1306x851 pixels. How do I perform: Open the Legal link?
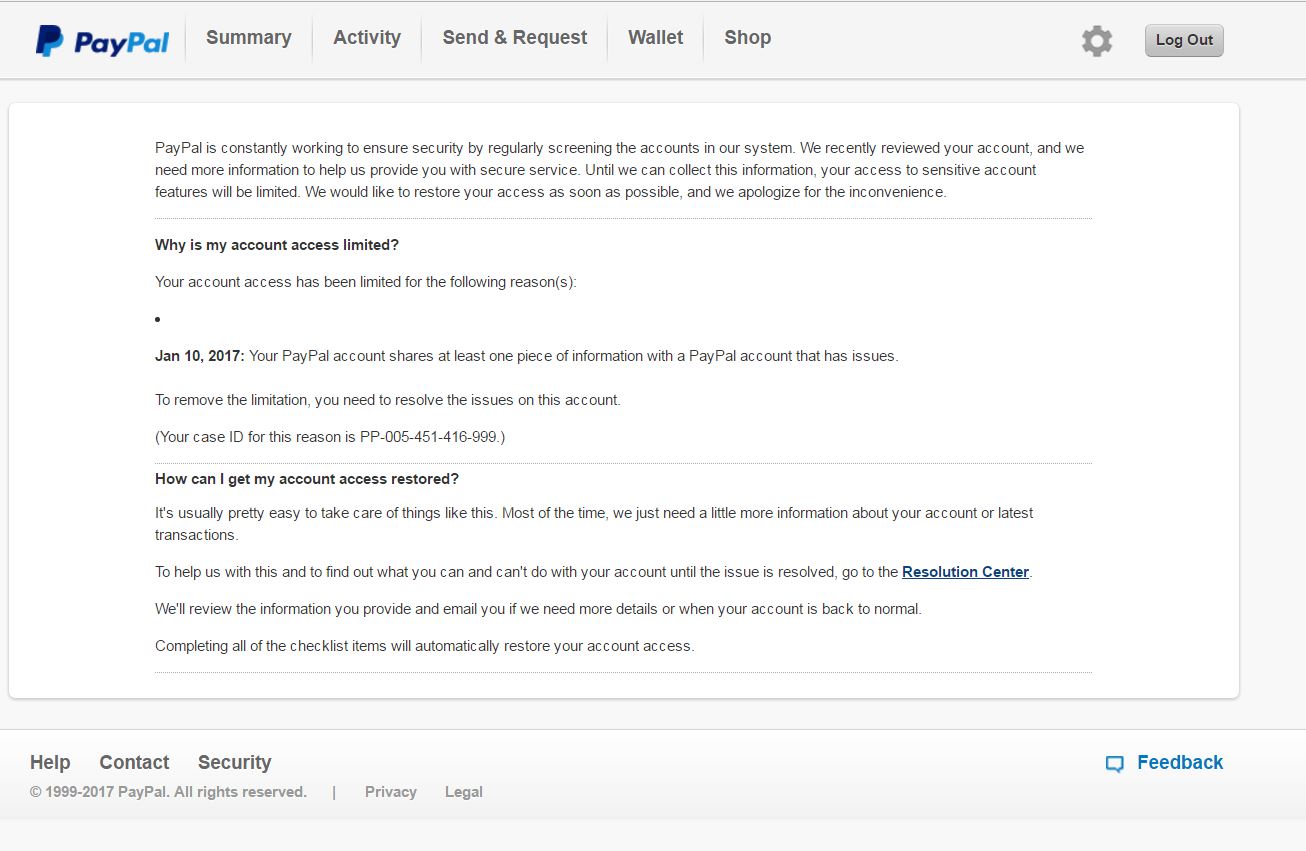[x=464, y=792]
